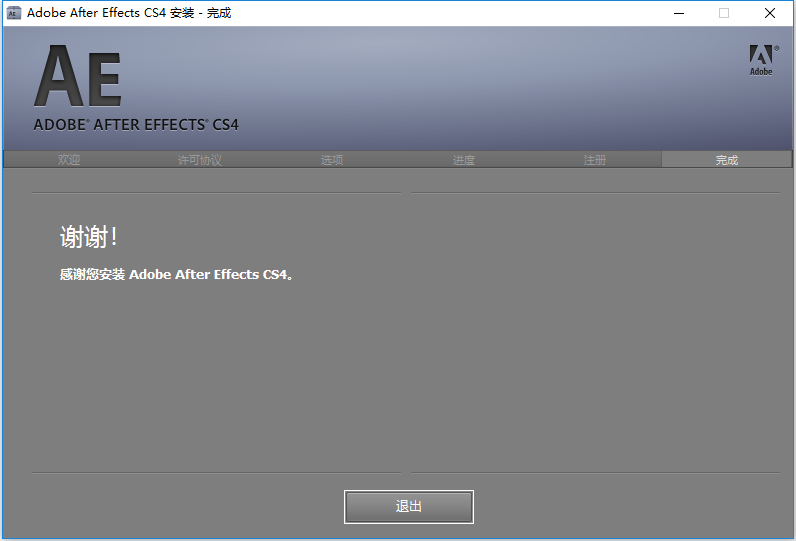Minimize the After Effects installer window

click(679, 13)
